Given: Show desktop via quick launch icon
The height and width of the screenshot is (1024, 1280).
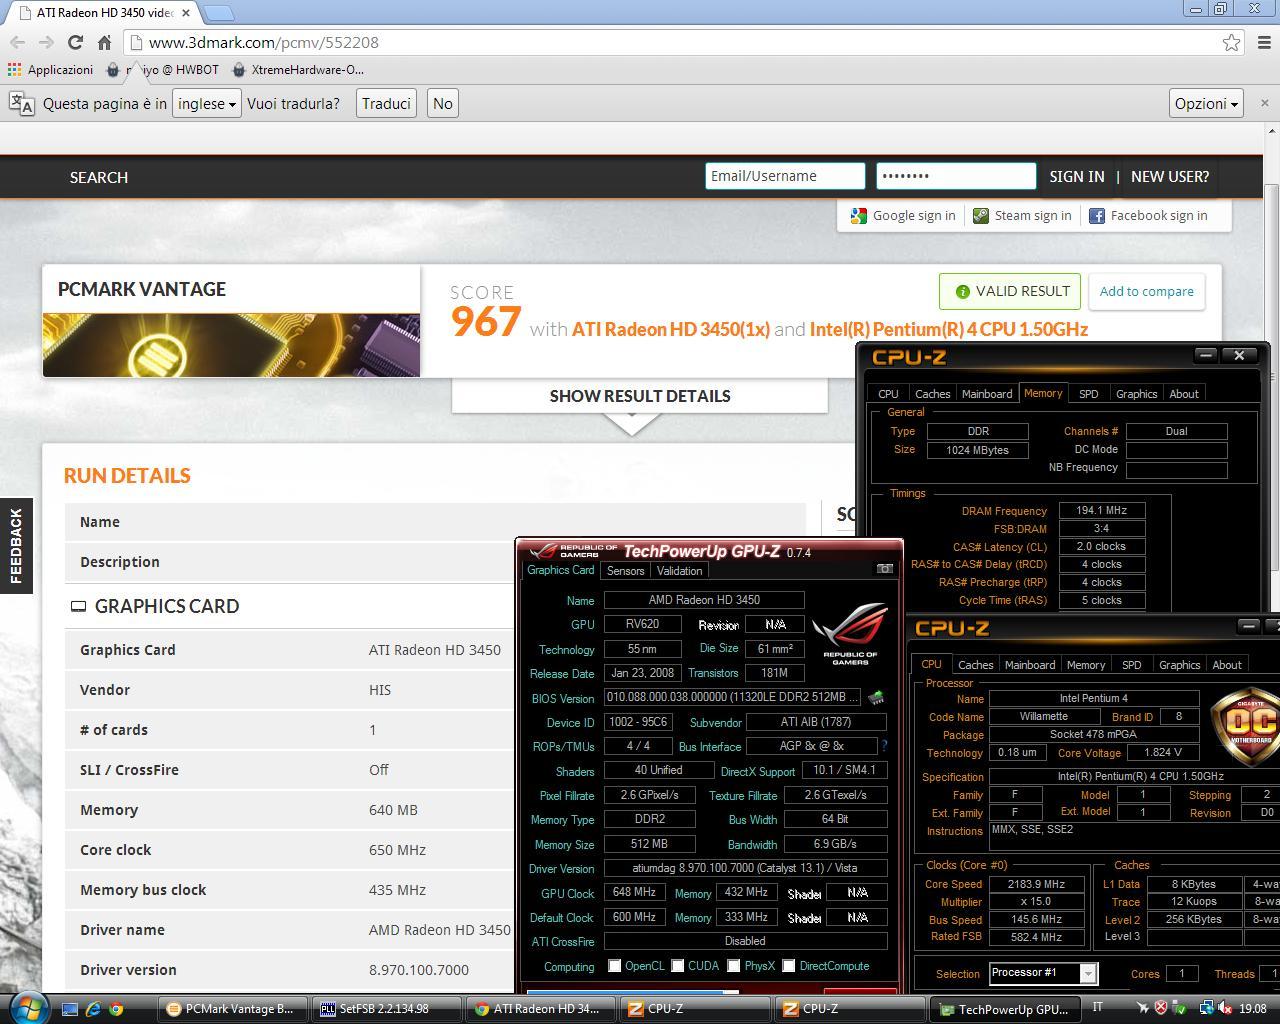Looking at the screenshot, I should pos(70,1009).
